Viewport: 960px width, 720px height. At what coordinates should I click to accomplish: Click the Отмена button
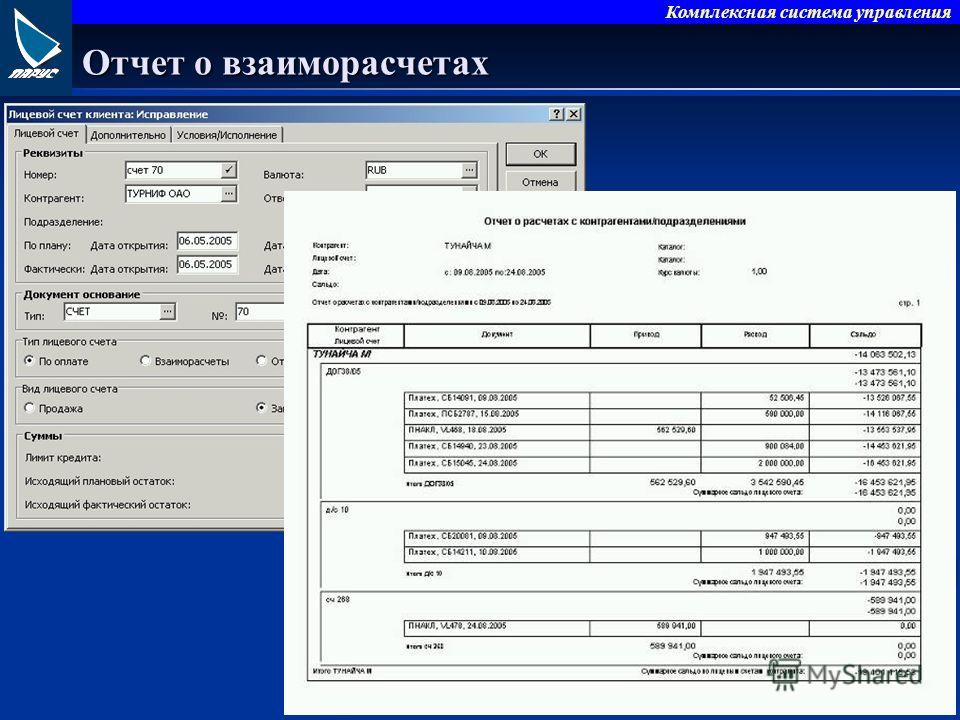540,182
